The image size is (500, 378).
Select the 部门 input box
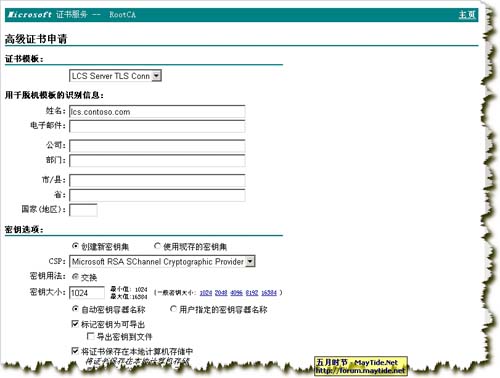coord(157,160)
